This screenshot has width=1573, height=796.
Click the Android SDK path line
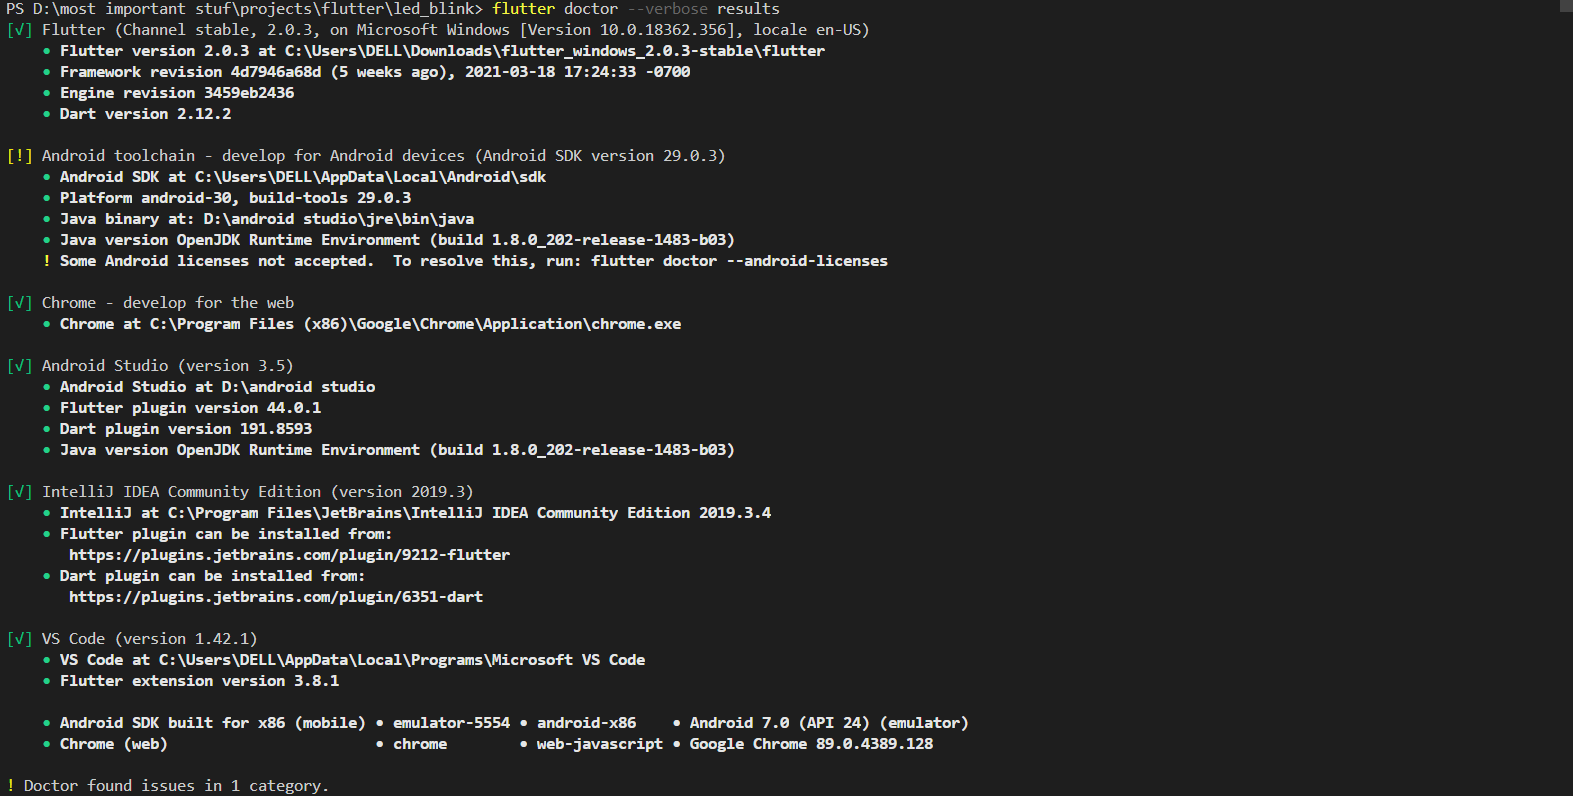tap(303, 177)
